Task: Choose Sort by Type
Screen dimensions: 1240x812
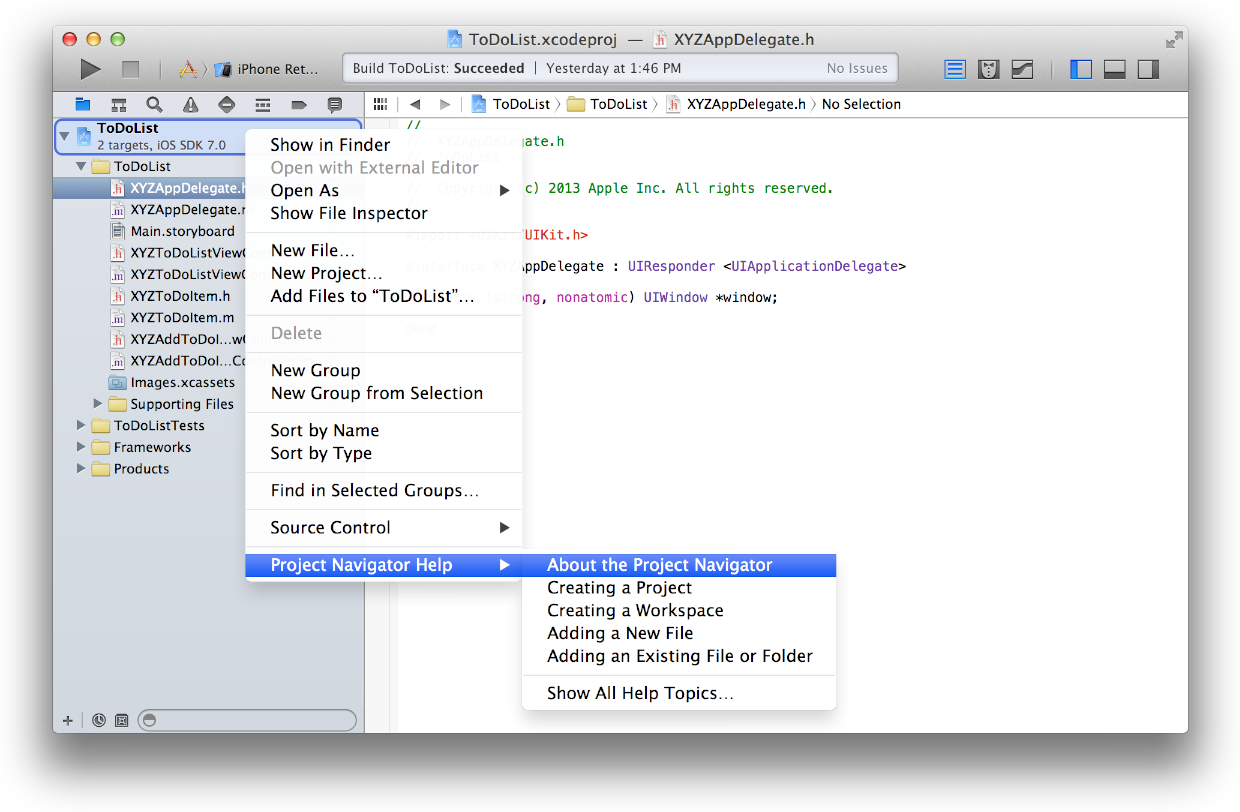Action: click(384, 453)
